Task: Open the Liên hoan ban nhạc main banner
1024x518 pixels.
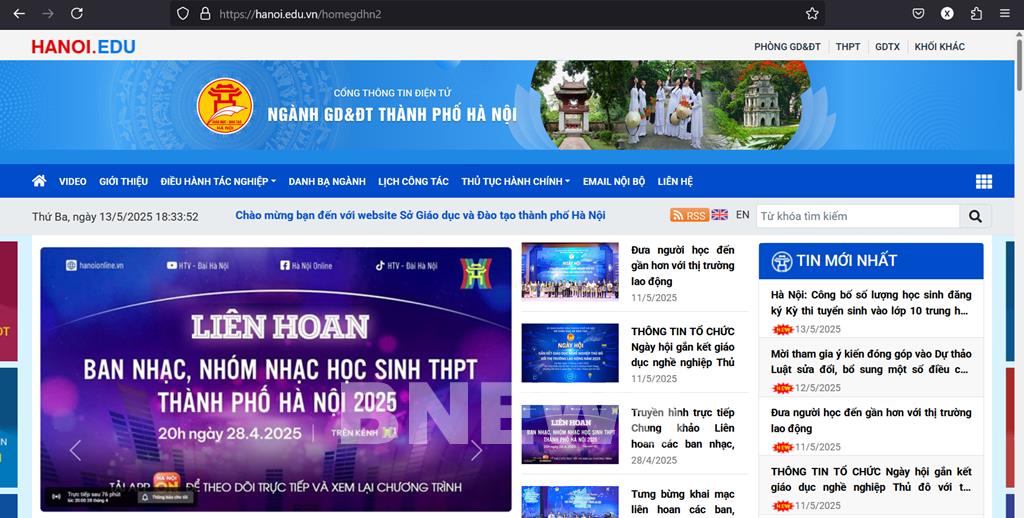Action: 276,379
